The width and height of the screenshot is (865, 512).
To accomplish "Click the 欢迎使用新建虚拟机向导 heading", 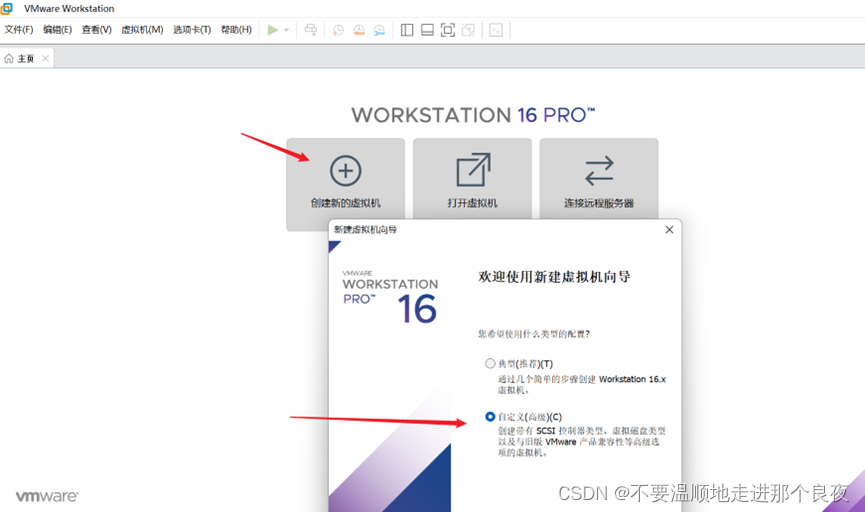I will coord(554,276).
